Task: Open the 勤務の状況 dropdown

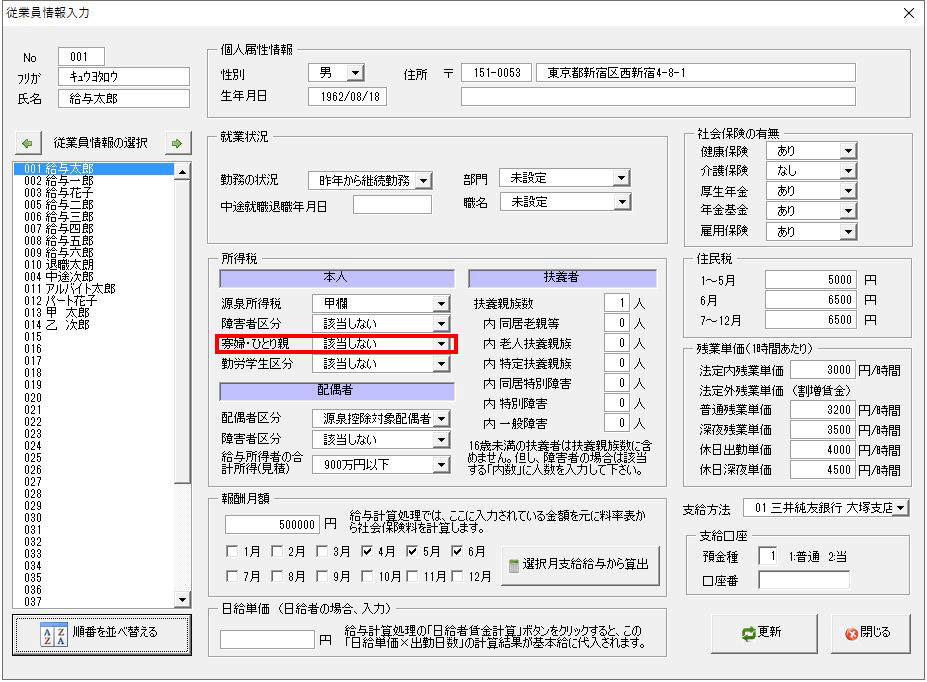Action: click(423, 181)
